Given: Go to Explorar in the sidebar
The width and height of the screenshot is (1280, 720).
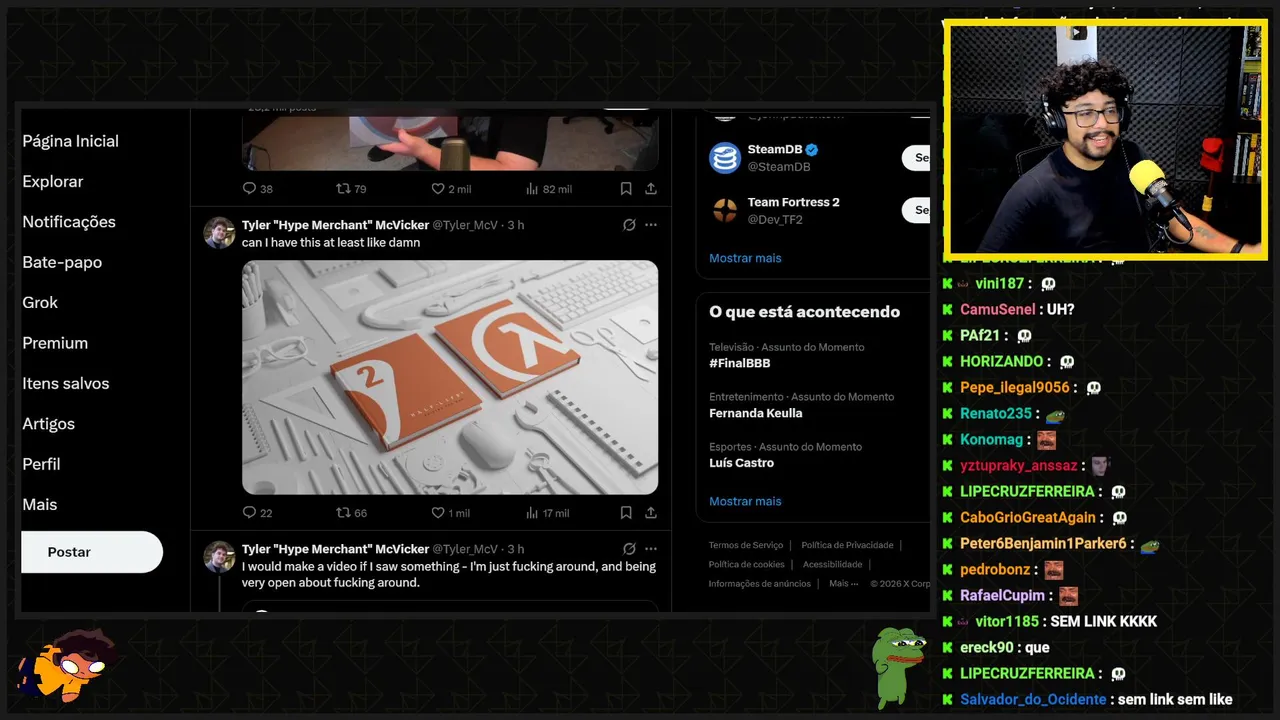Looking at the screenshot, I should [53, 181].
